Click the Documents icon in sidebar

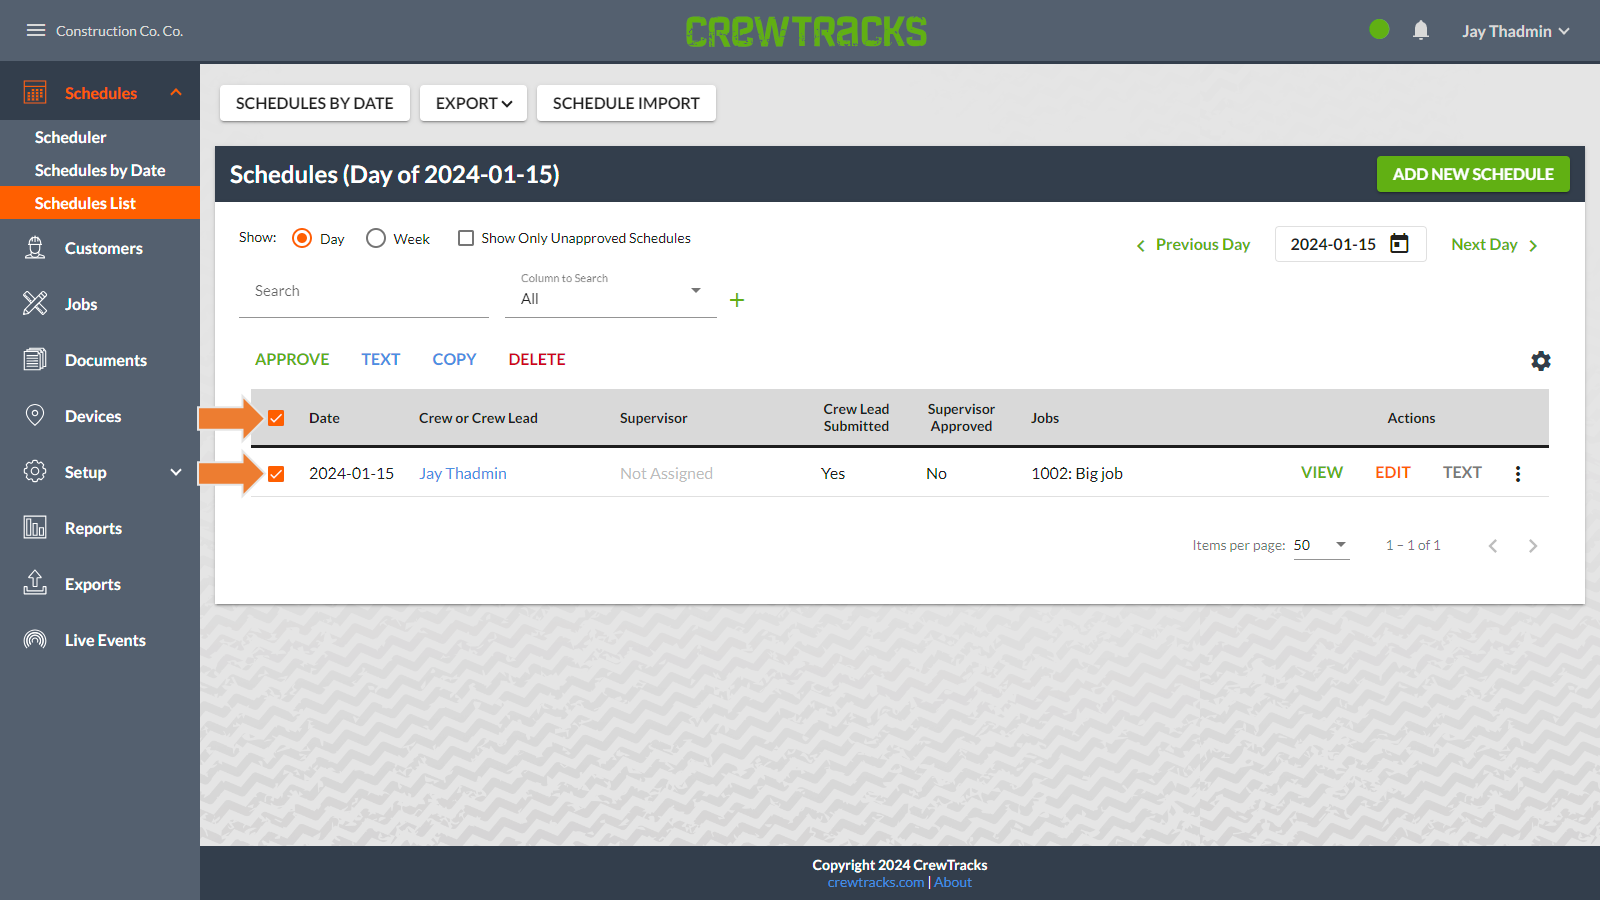pos(35,360)
